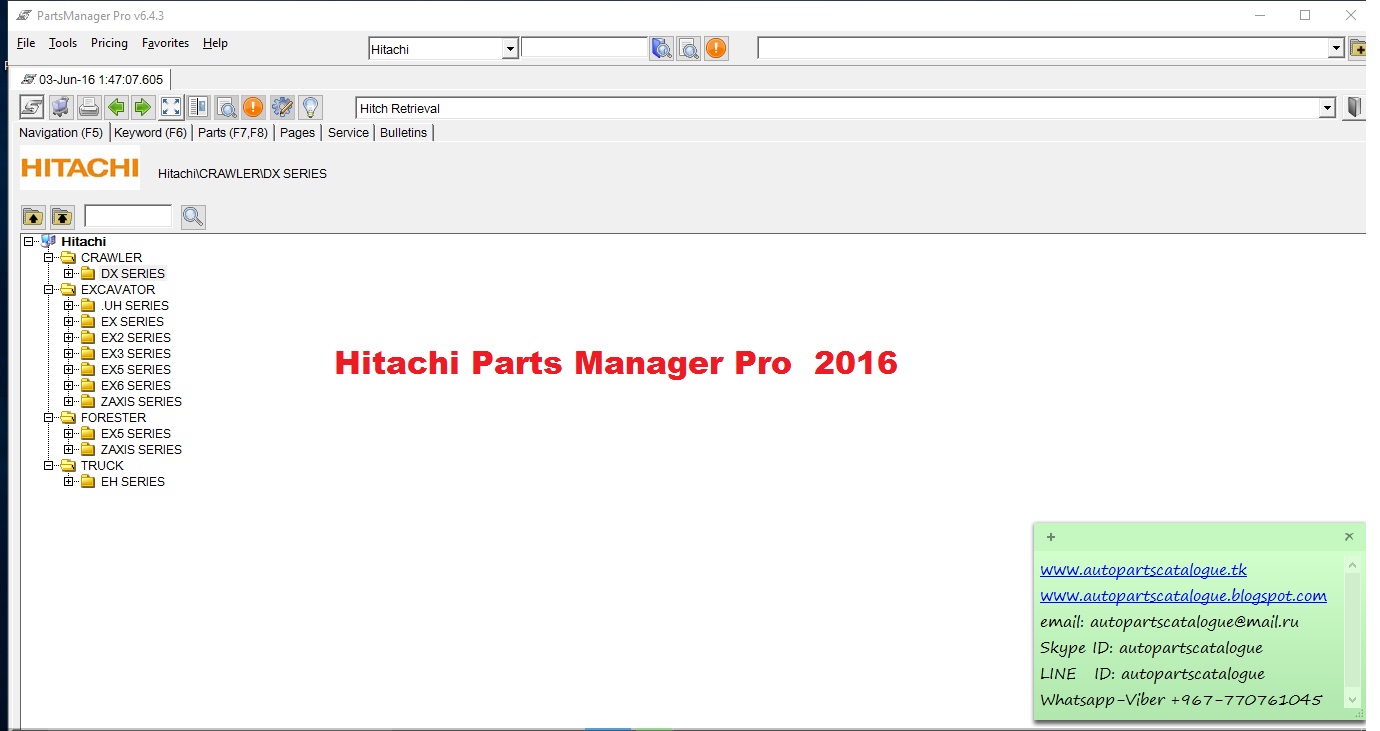The height and width of the screenshot is (731, 1380).
Task: Click the sticky note scroll down arrow
Action: (x=1352, y=700)
